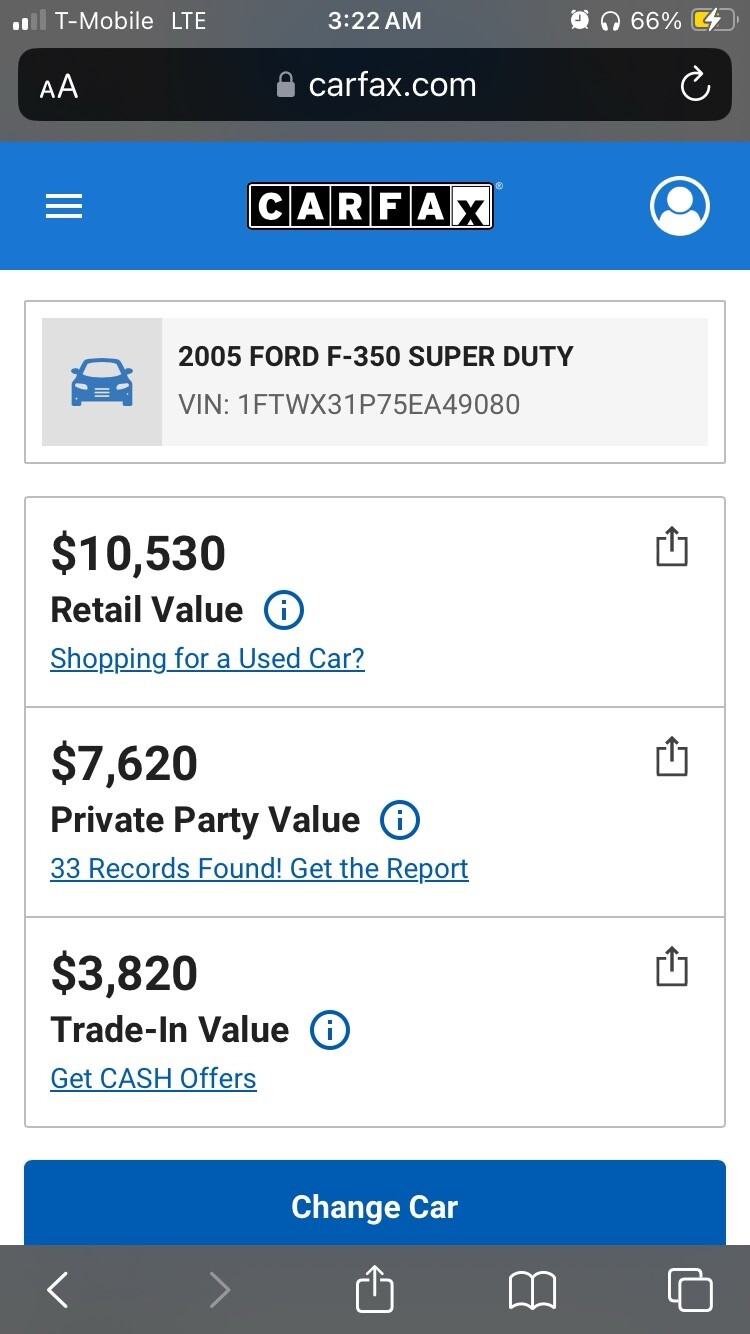Follow the Get CASH Offers link

pyautogui.click(x=153, y=1079)
